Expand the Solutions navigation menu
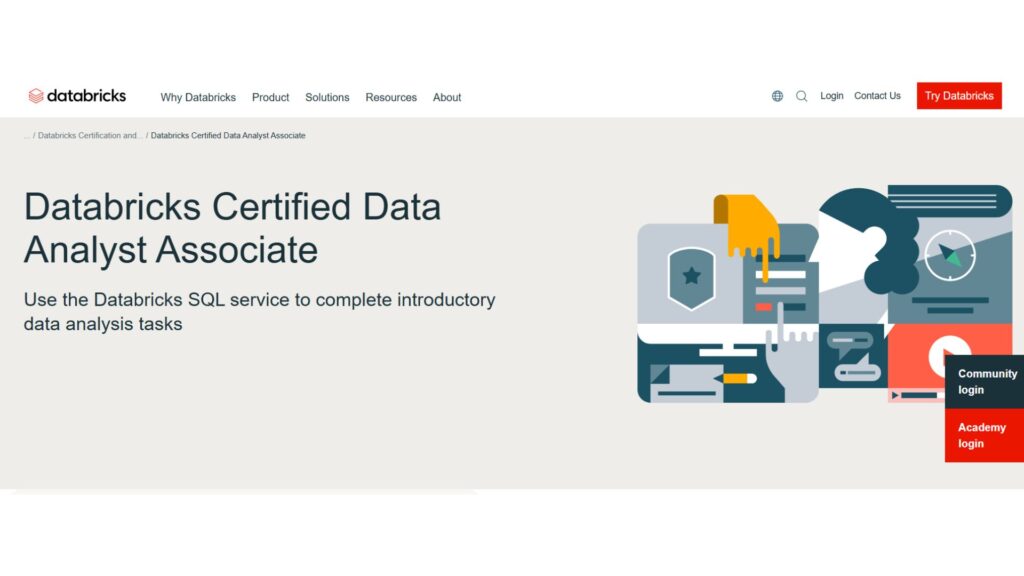 327,97
